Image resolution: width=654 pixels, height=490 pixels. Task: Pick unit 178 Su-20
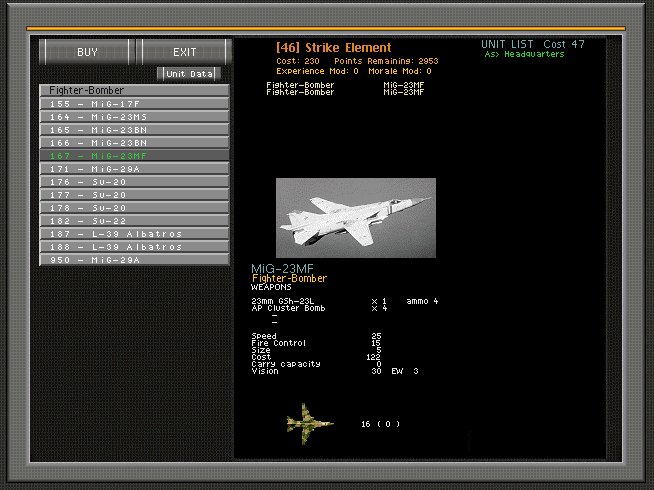pos(134,207)
